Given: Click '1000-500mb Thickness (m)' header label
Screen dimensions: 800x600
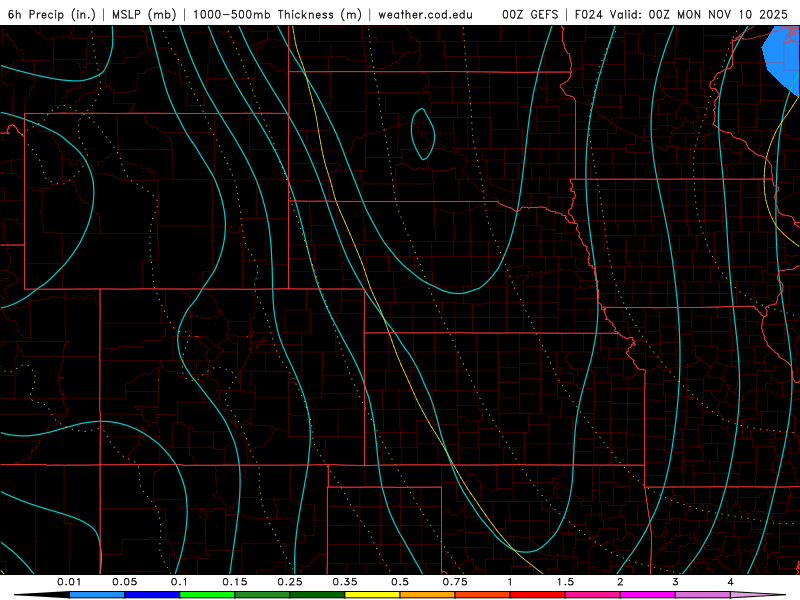Looking at the screenshot, I should pos(277,14).
